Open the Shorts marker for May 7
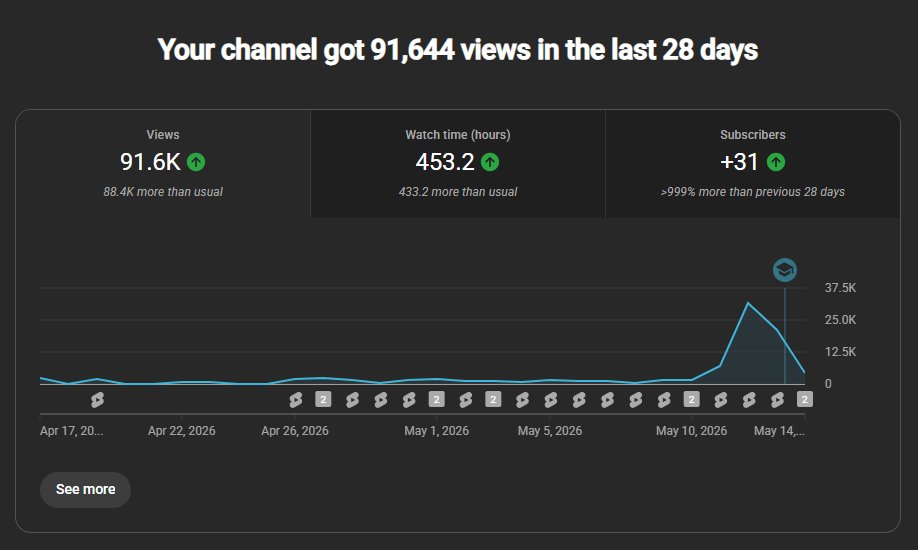 tap(607, 399)
